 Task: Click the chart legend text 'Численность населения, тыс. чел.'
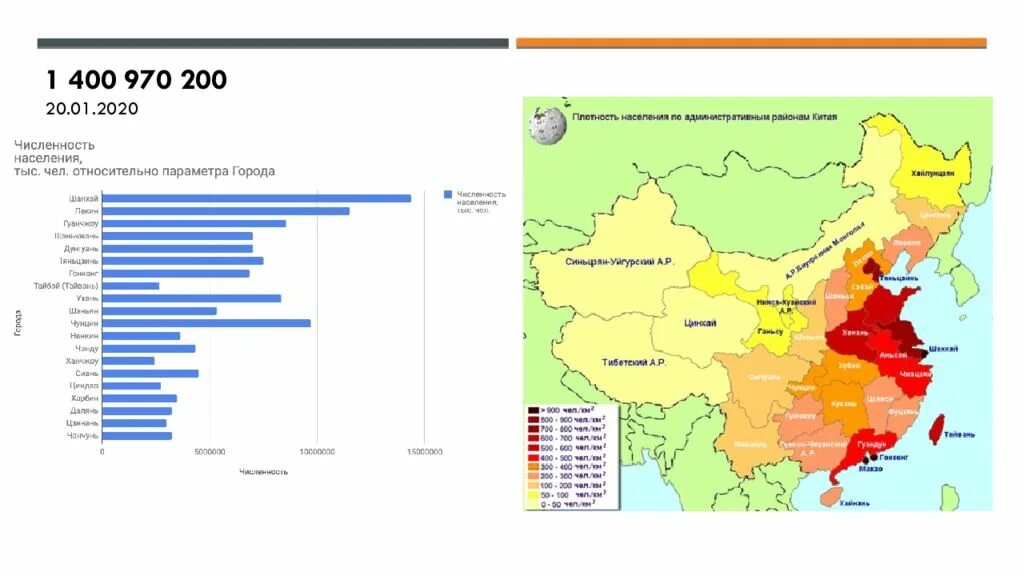(x=481, y=202)
